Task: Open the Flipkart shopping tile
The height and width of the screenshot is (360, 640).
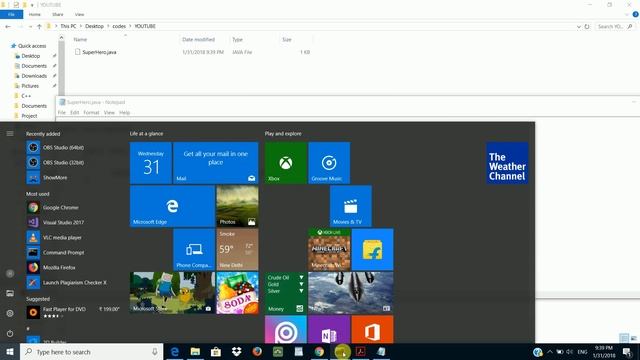Action: 372,249
